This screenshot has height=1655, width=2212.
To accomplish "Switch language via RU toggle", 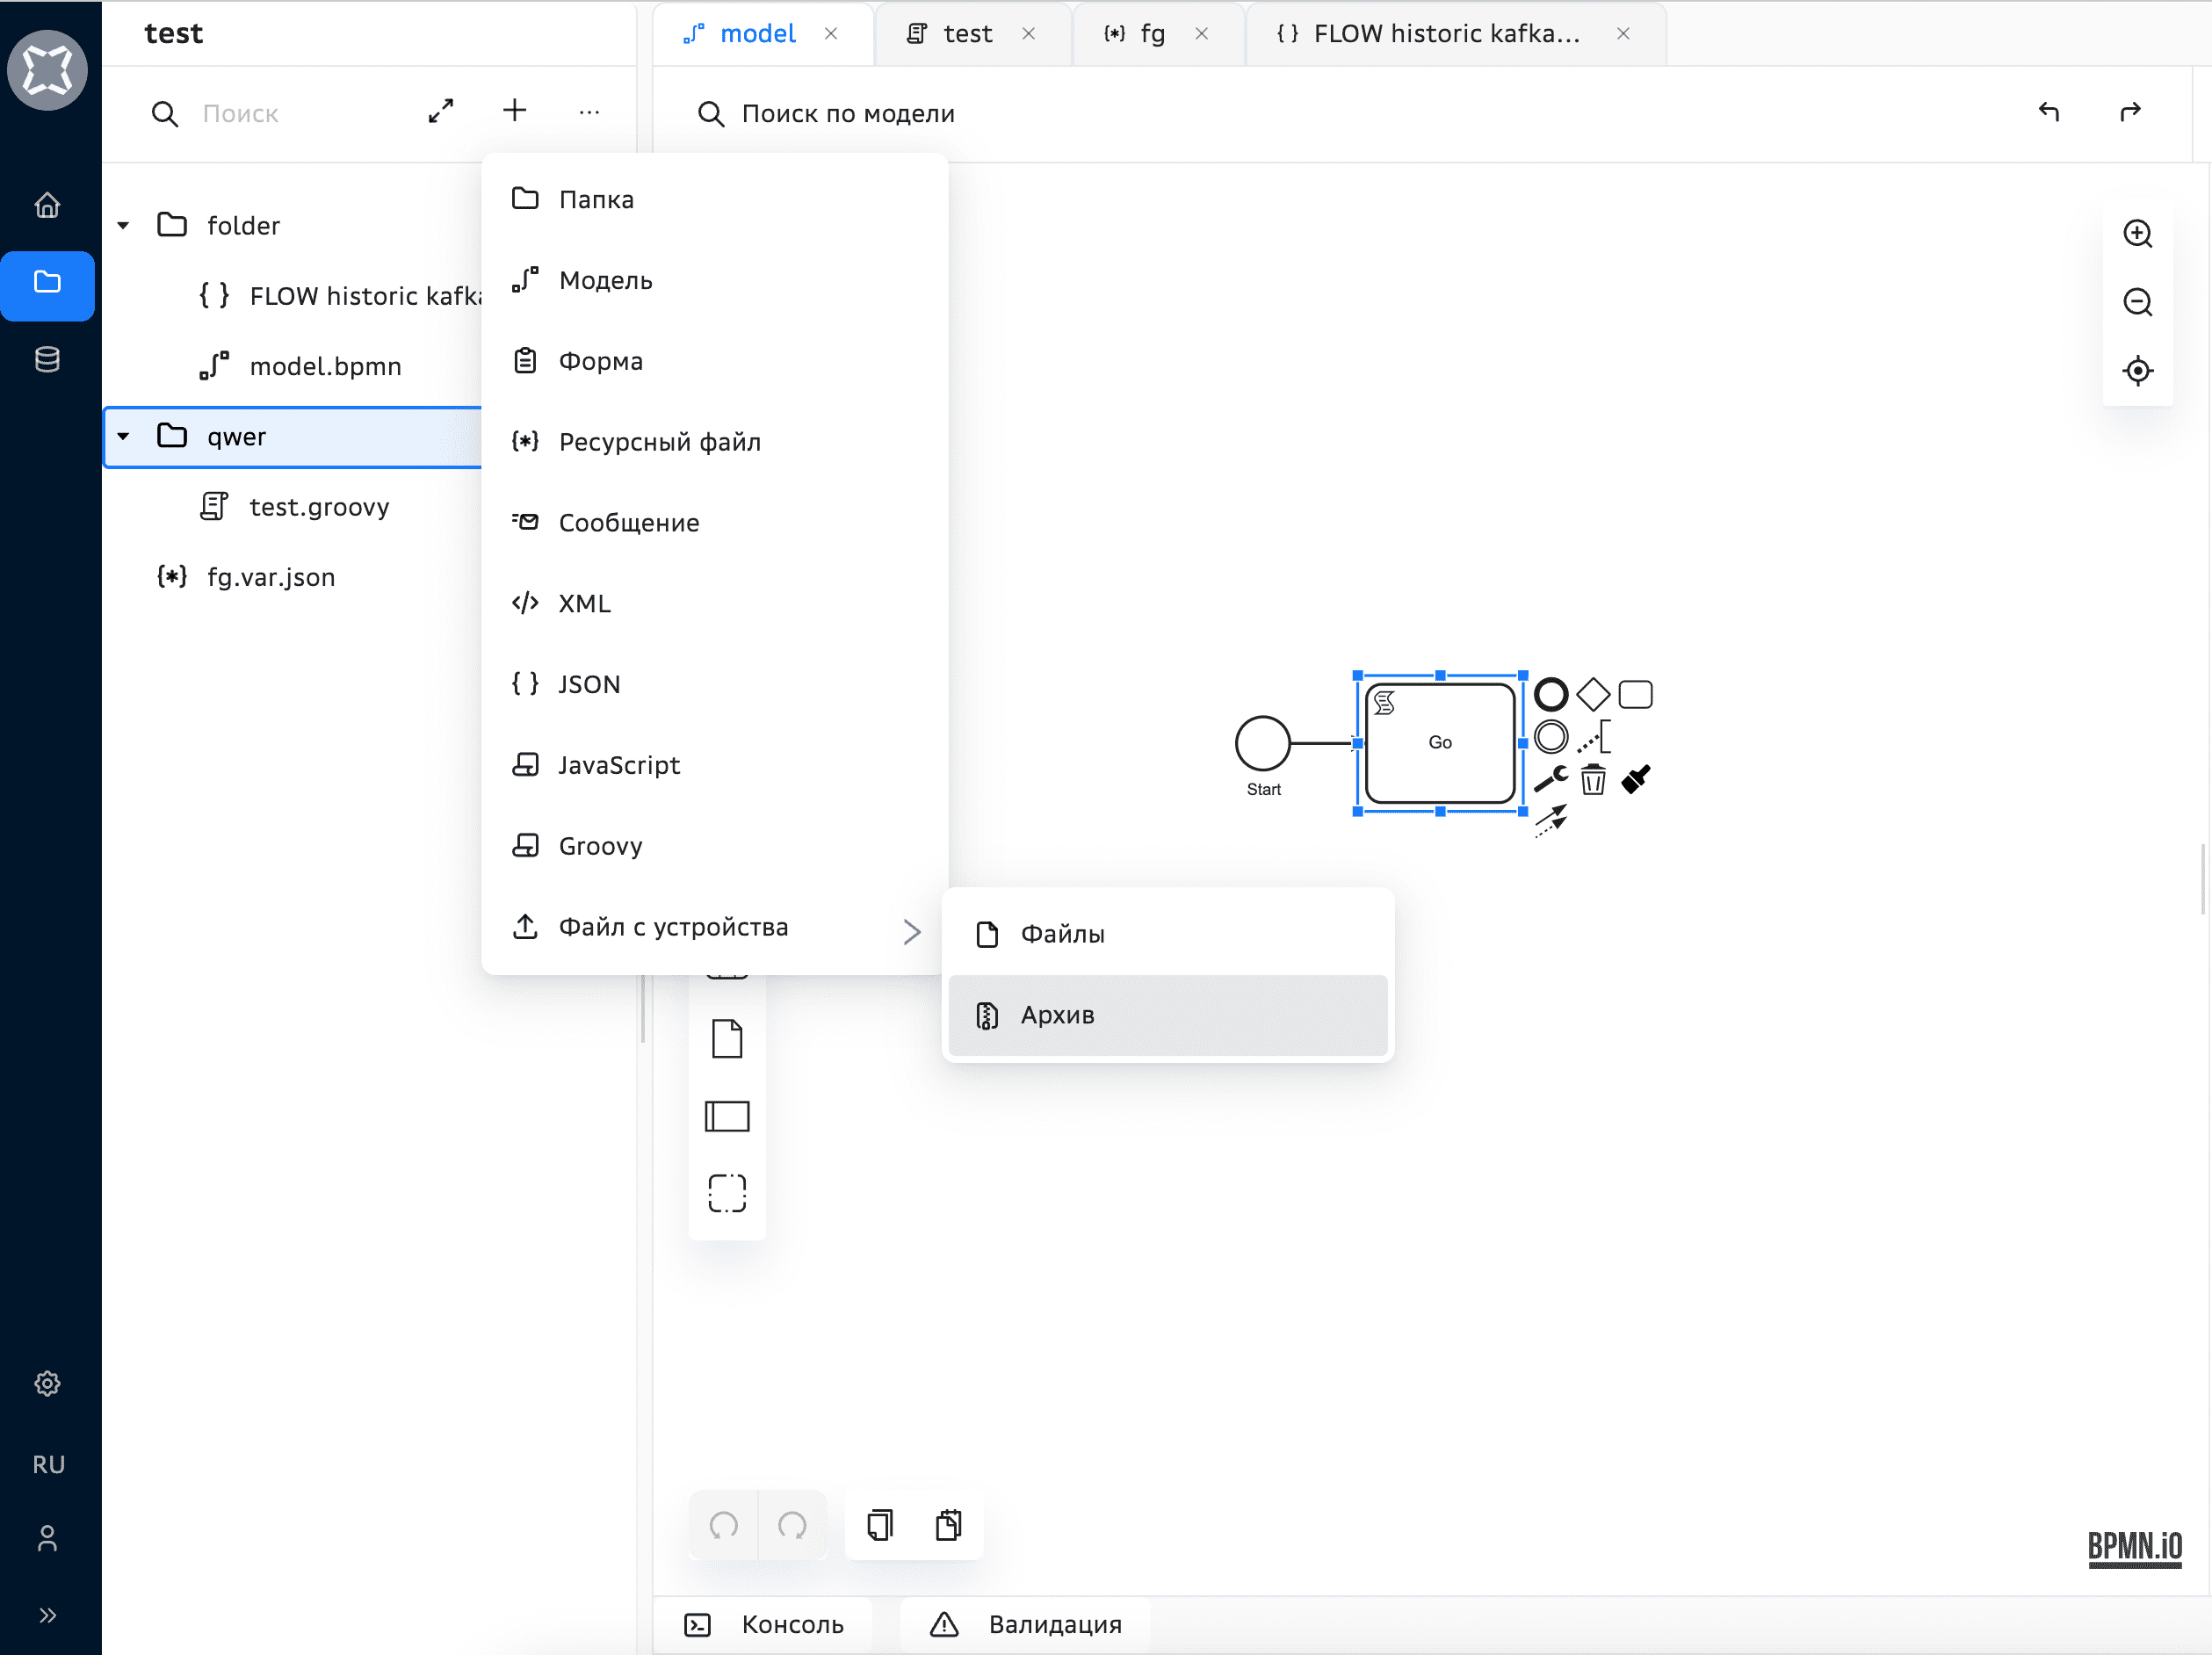I will tap(47, 1464).
